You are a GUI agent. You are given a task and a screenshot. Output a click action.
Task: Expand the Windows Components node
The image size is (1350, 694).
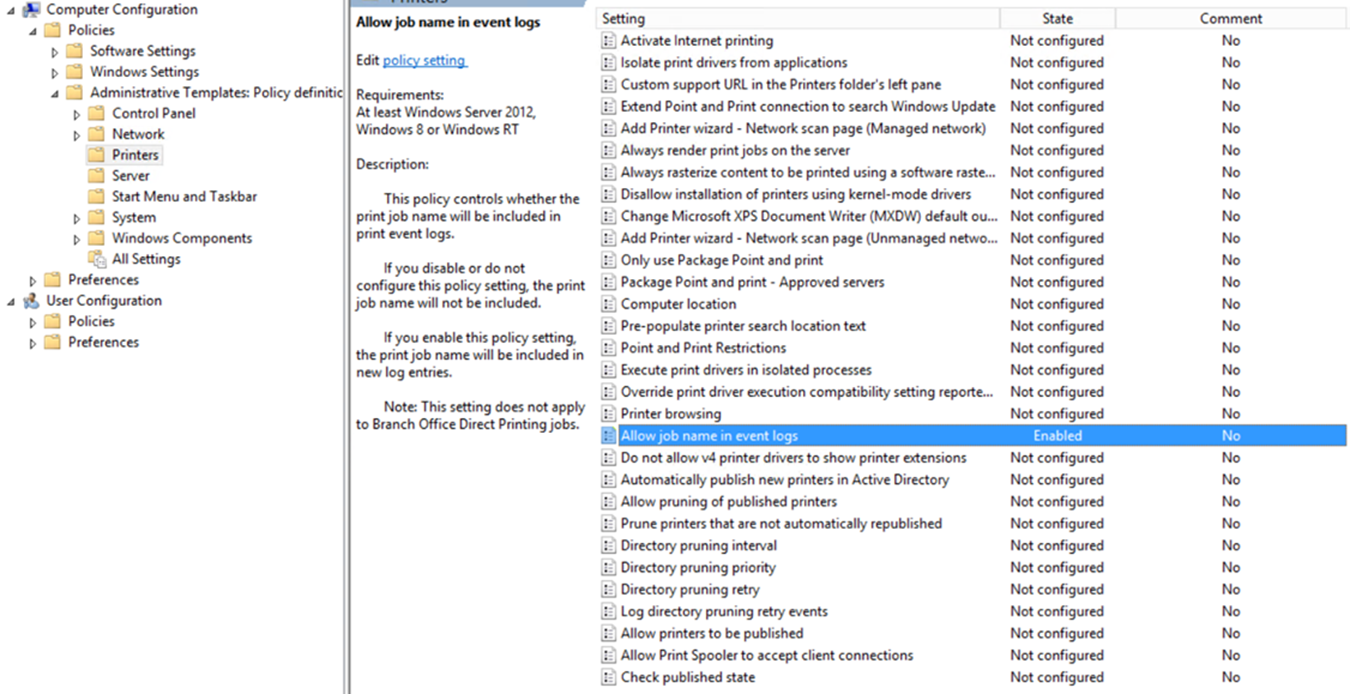[x=77, y=239]
